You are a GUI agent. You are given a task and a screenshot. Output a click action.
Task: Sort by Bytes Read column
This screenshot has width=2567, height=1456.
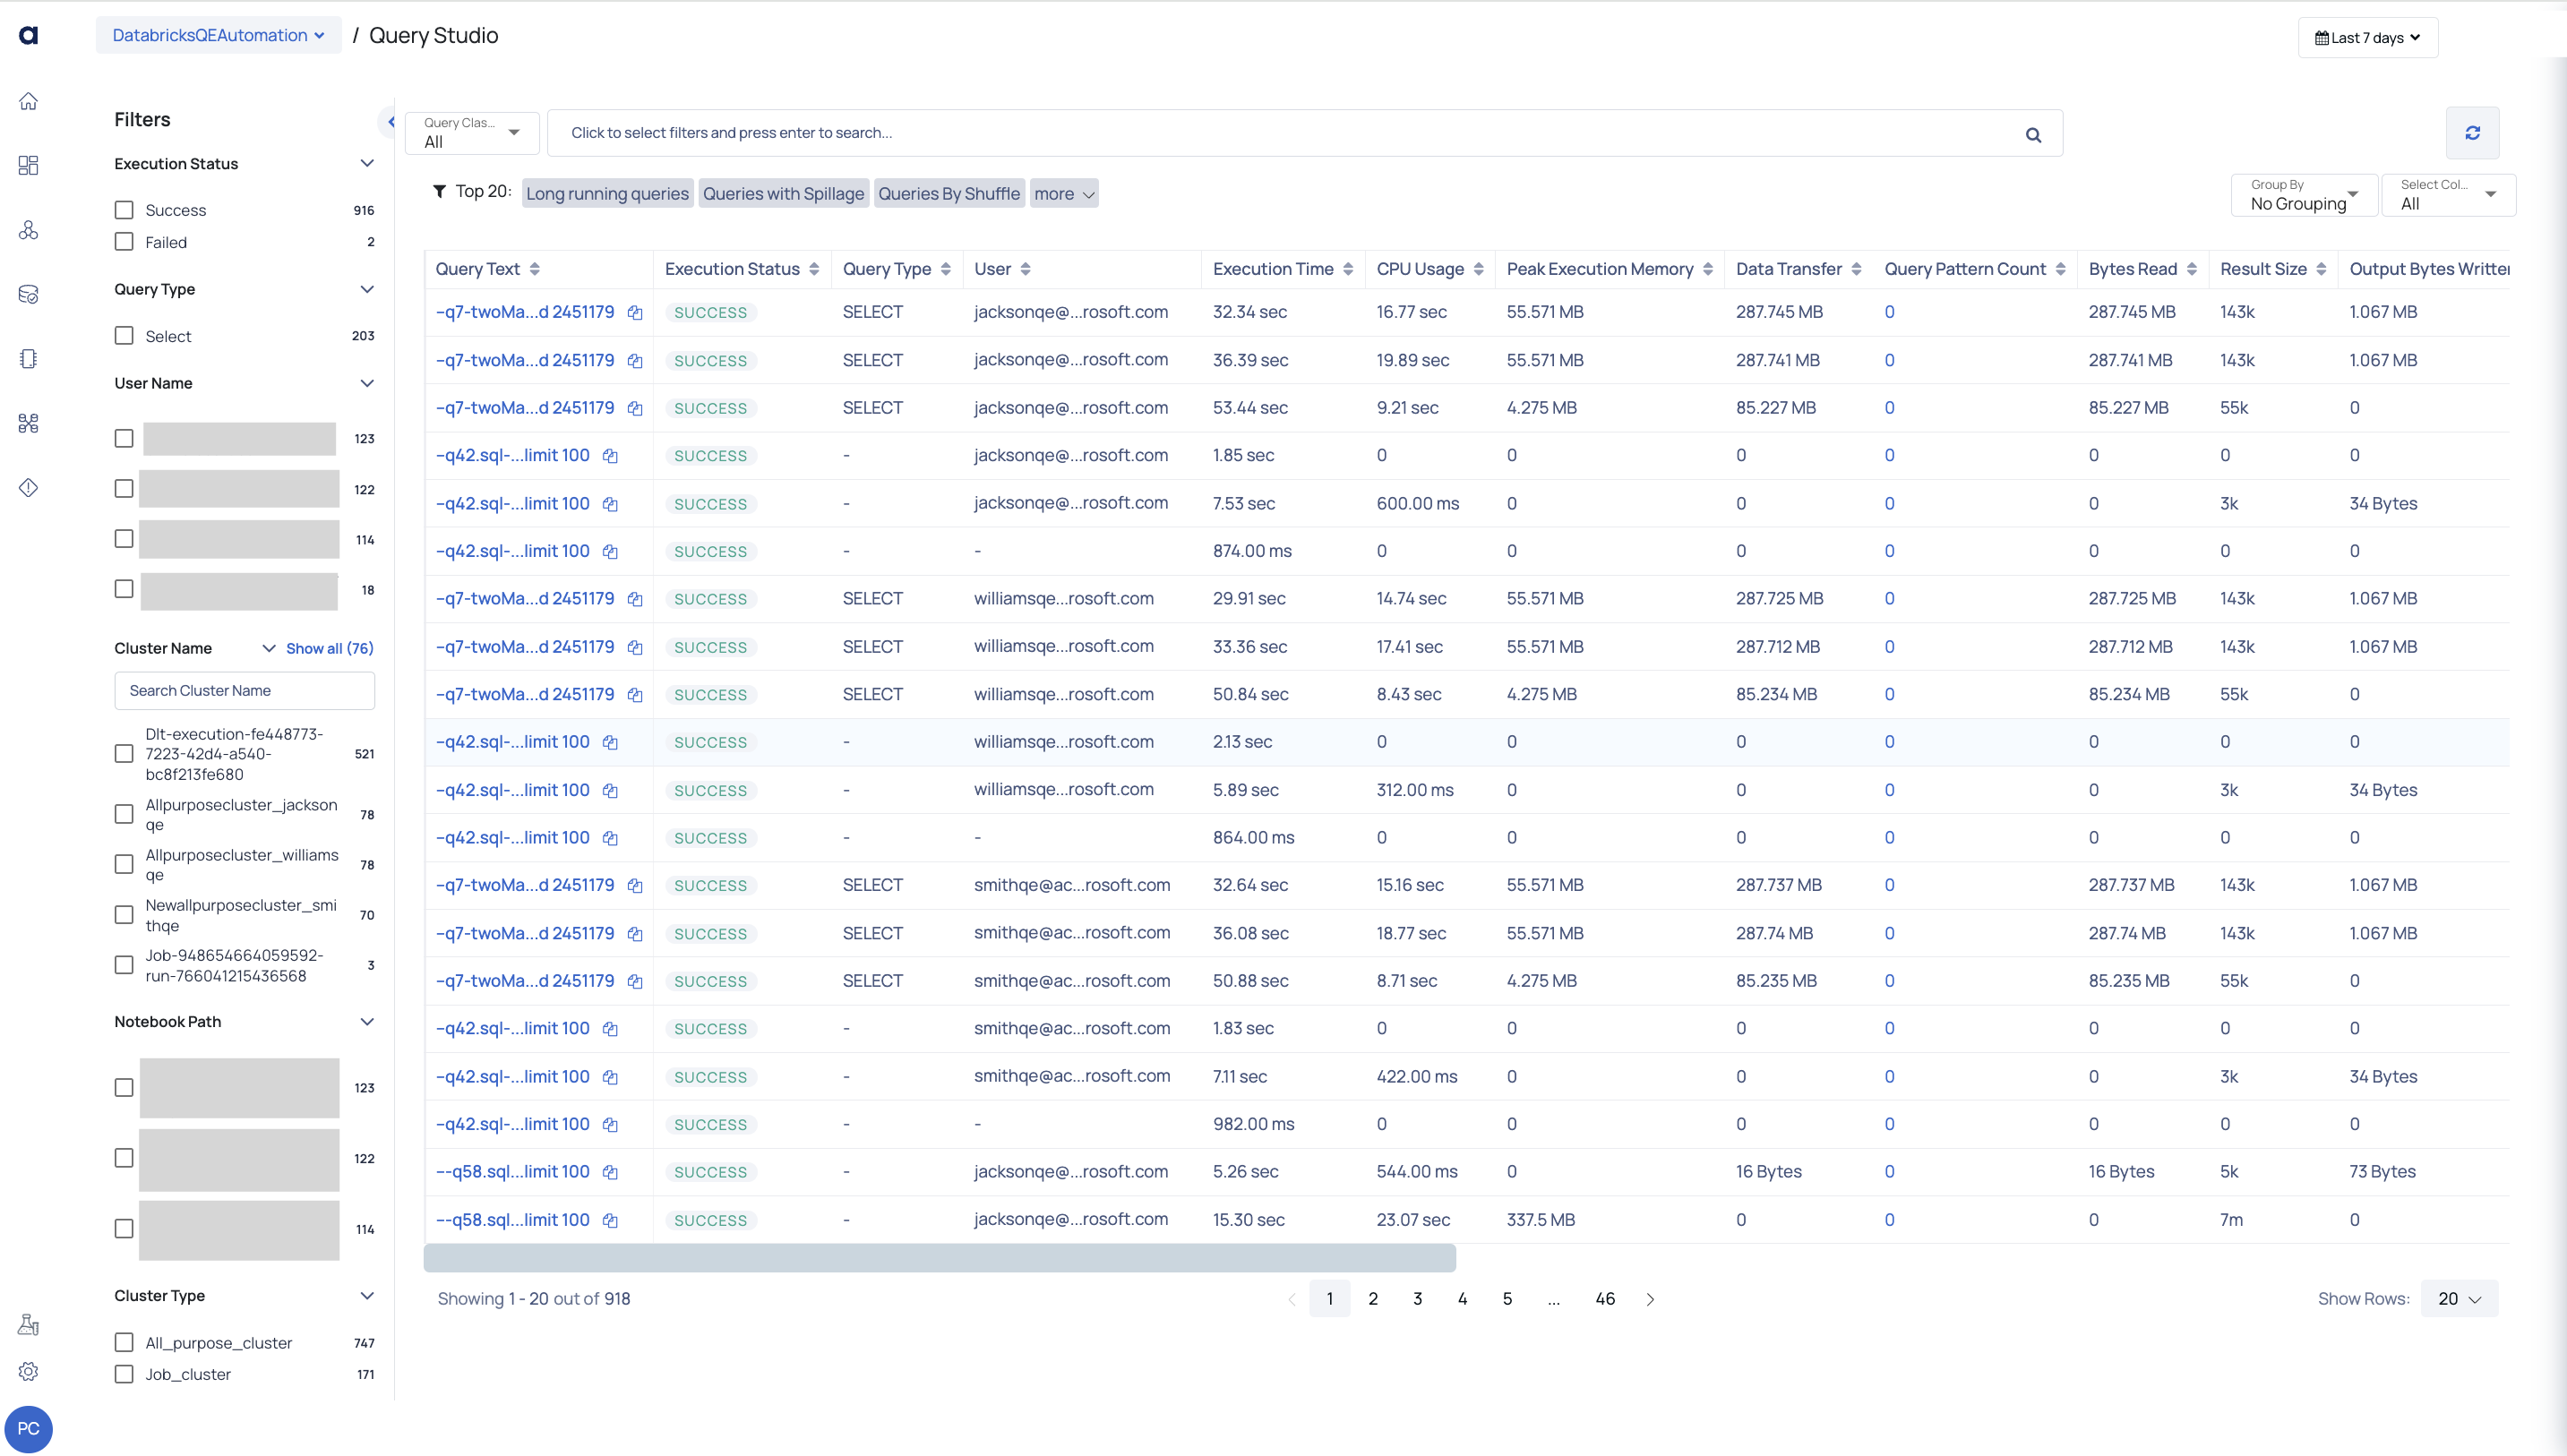click(x=2191, y=269)
